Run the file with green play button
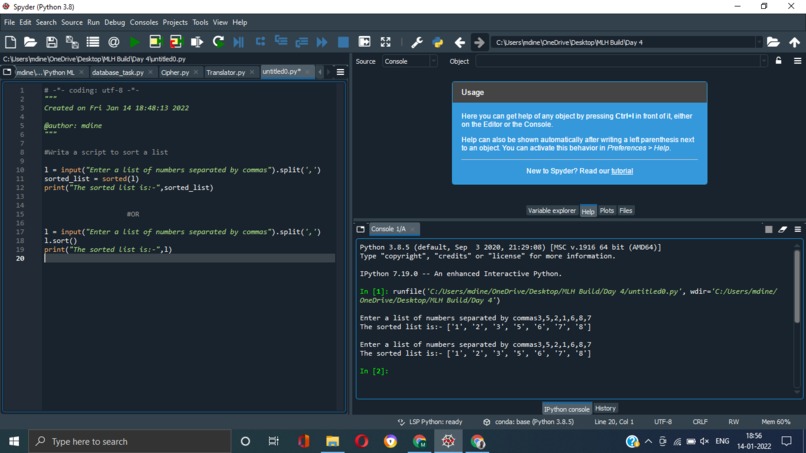Image resolution: width=806 pixels, height=453 pixels. click(135, 42)
